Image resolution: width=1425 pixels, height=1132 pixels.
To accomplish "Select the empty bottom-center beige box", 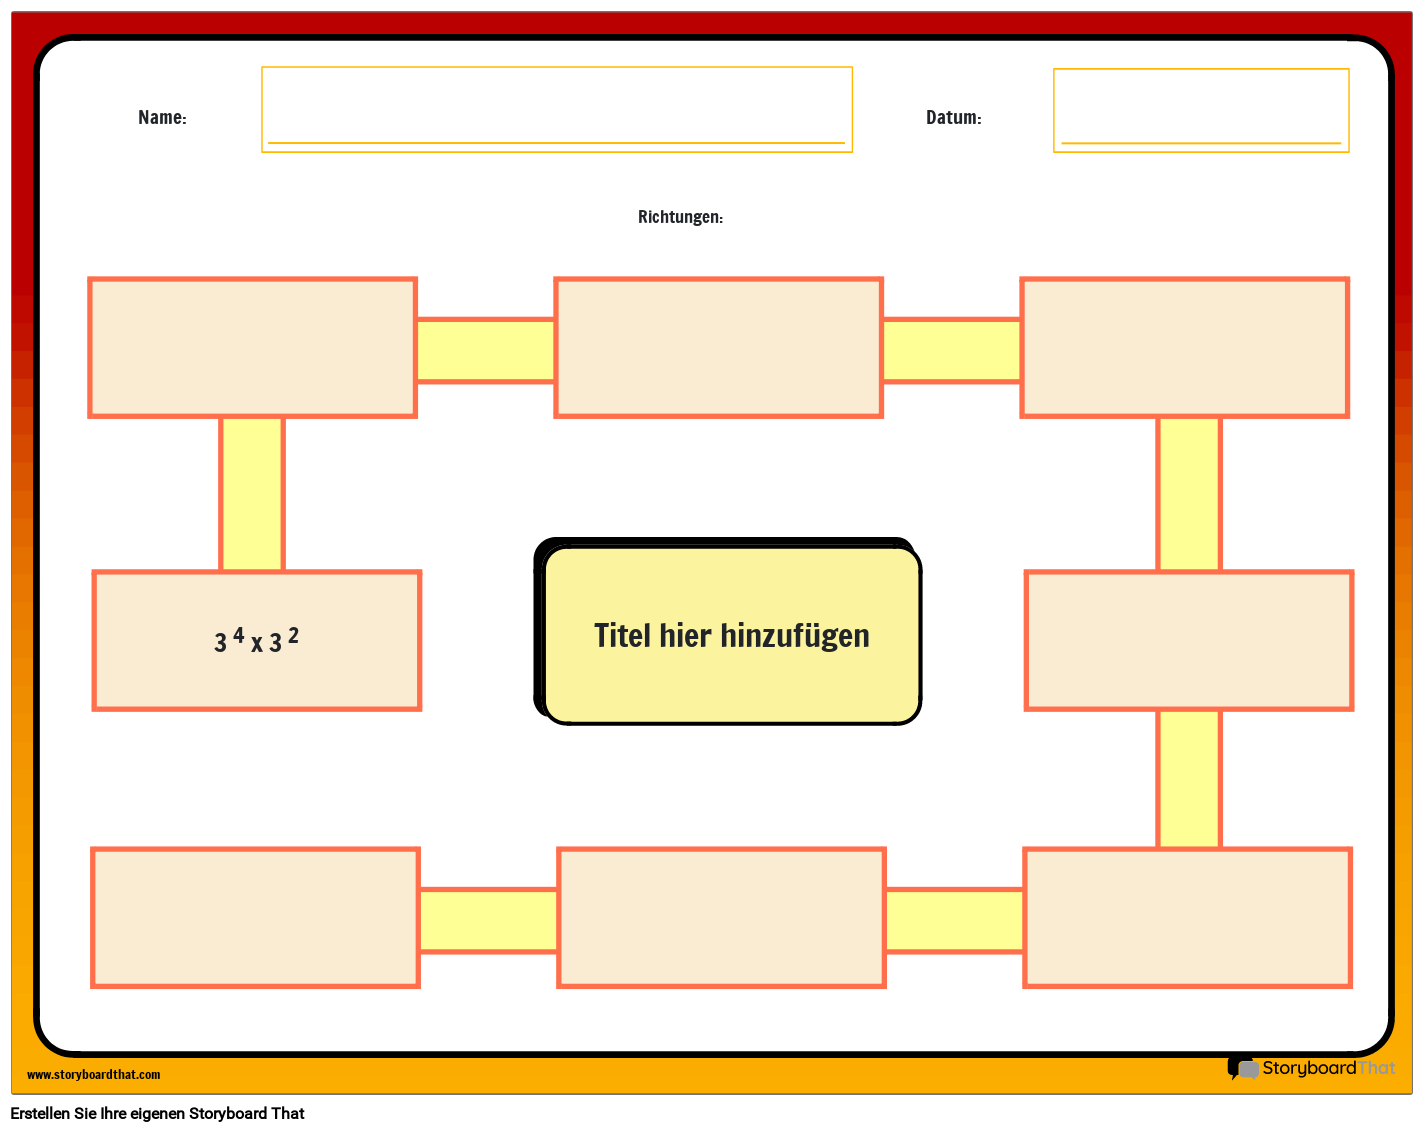I will point(721,917).
